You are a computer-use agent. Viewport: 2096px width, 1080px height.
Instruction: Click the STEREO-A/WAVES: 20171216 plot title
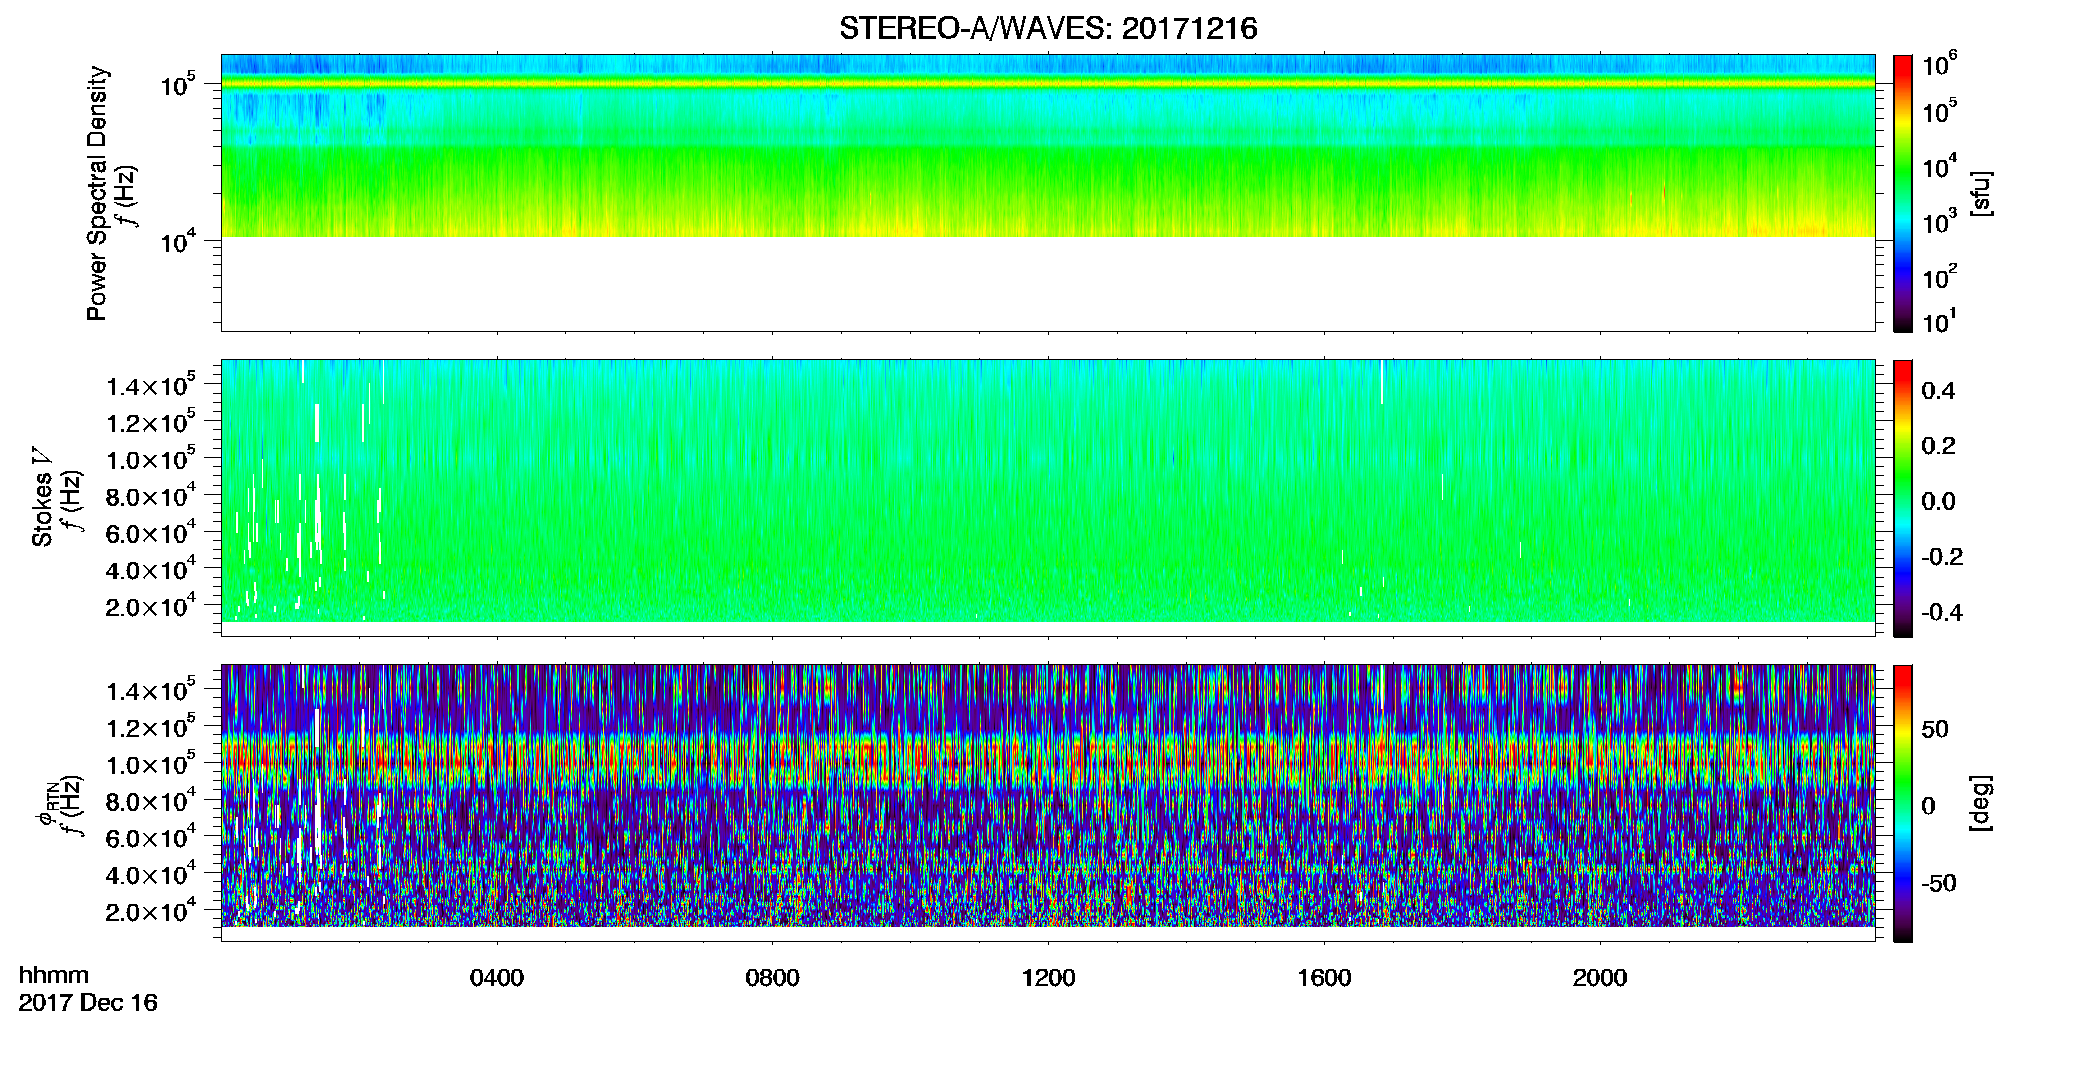1048,28
